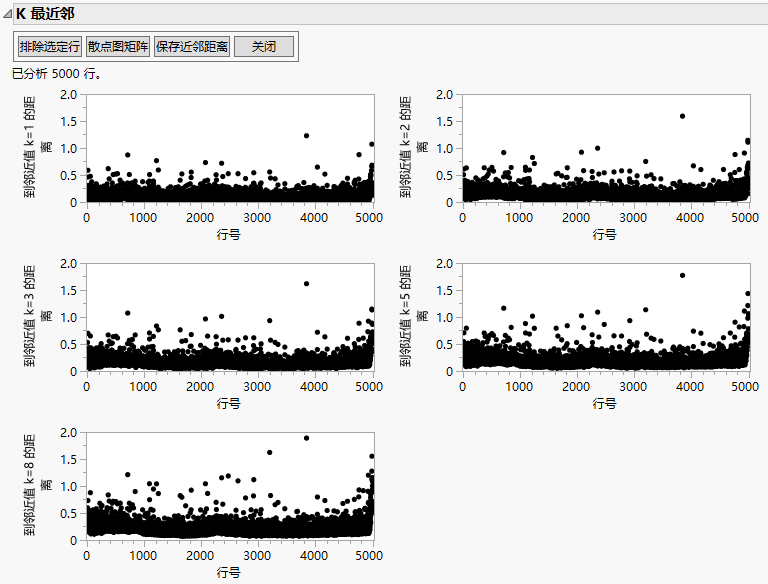Click the 行号 label under k=8 plot
The width and height of the screenshot is (768, 584).
coord(229,573)
